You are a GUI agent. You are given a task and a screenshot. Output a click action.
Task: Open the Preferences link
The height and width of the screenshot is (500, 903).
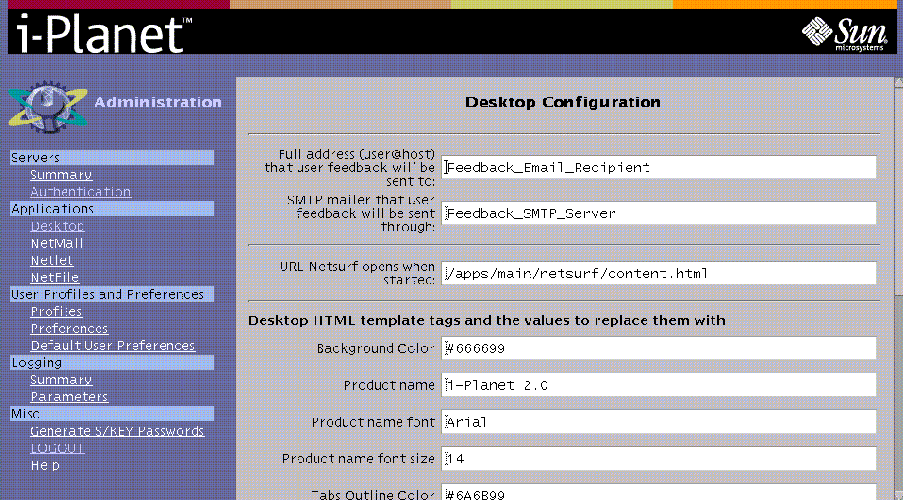[x=69, y=328]
